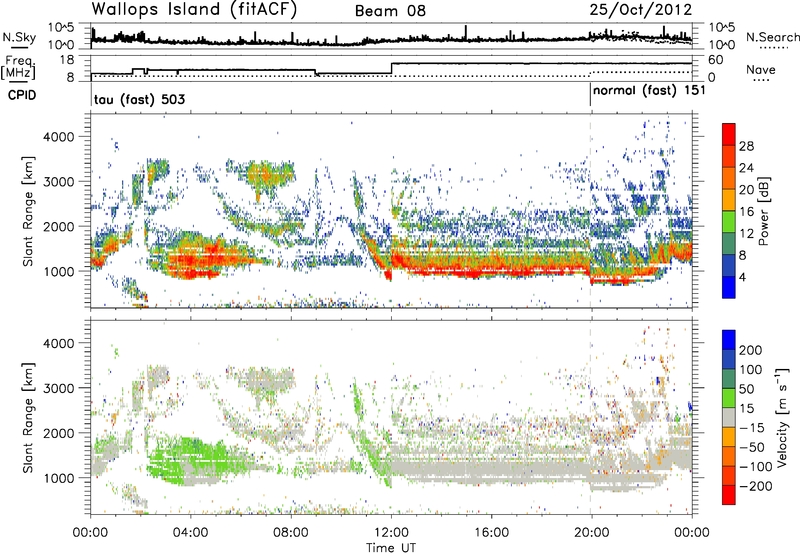Screen dimensions: 800x554
Task: Click the '12:00' time axis tick
Action: 391,533
